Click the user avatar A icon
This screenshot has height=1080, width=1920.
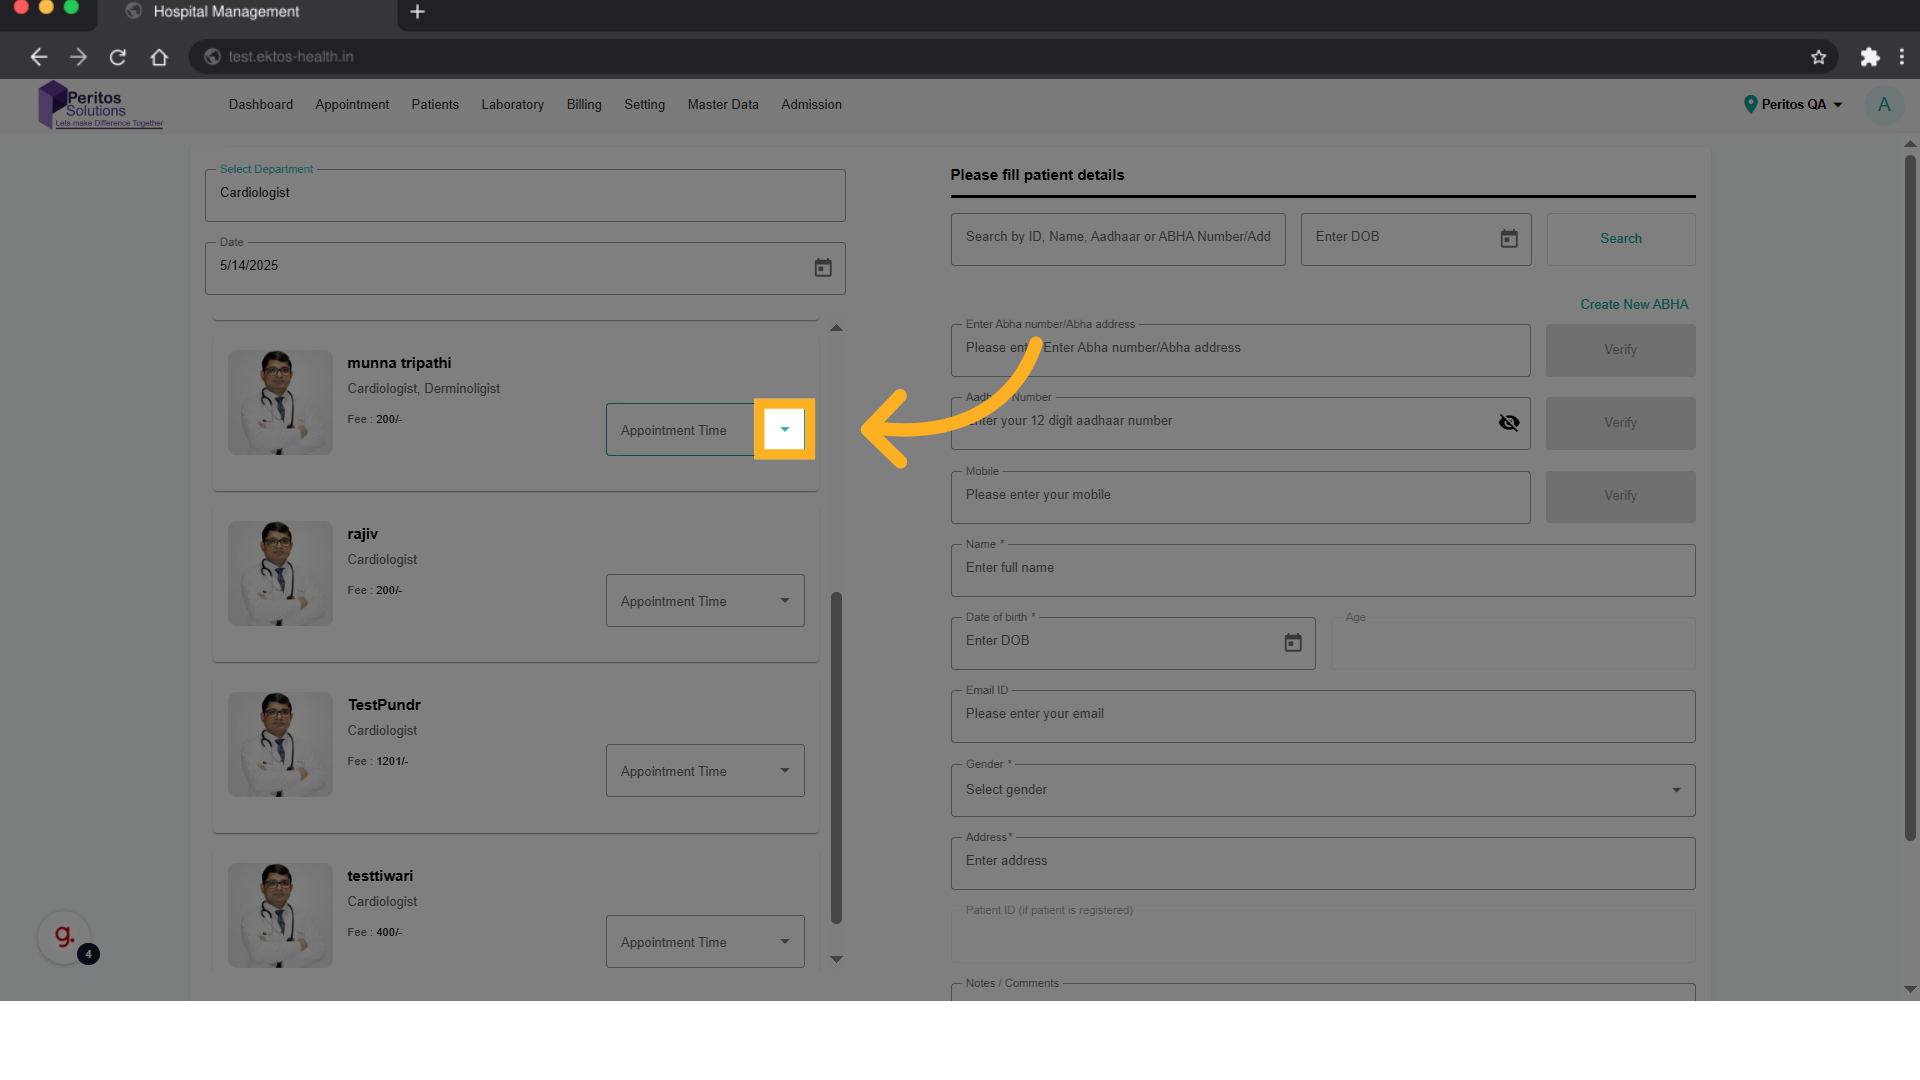1883,105
